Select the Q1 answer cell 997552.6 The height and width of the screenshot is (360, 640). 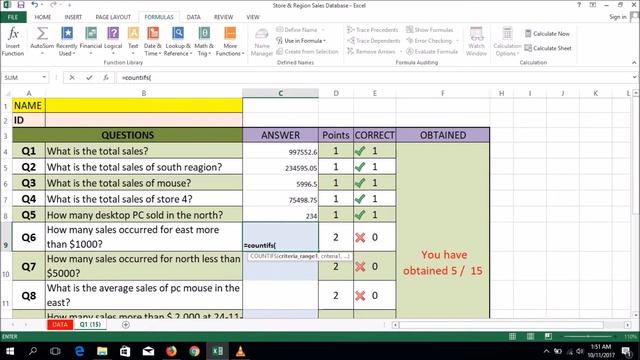pyautogui.click(x=280, y=151)
